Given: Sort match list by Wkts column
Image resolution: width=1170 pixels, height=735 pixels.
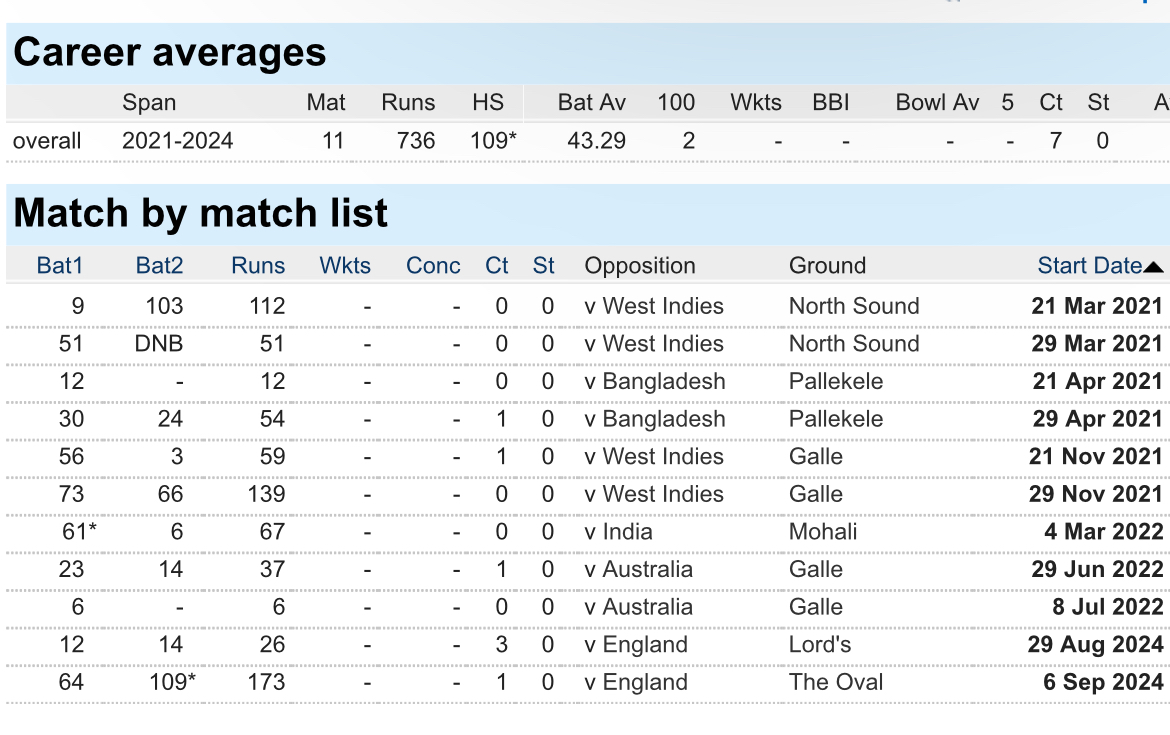Looking at the screenshot, I should (x=345, y=266).
